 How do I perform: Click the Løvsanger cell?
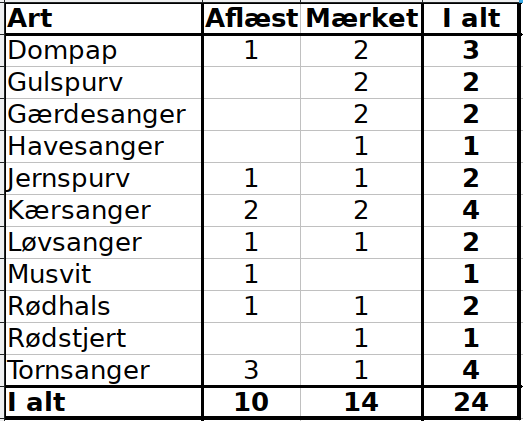[x=104, y=243]
